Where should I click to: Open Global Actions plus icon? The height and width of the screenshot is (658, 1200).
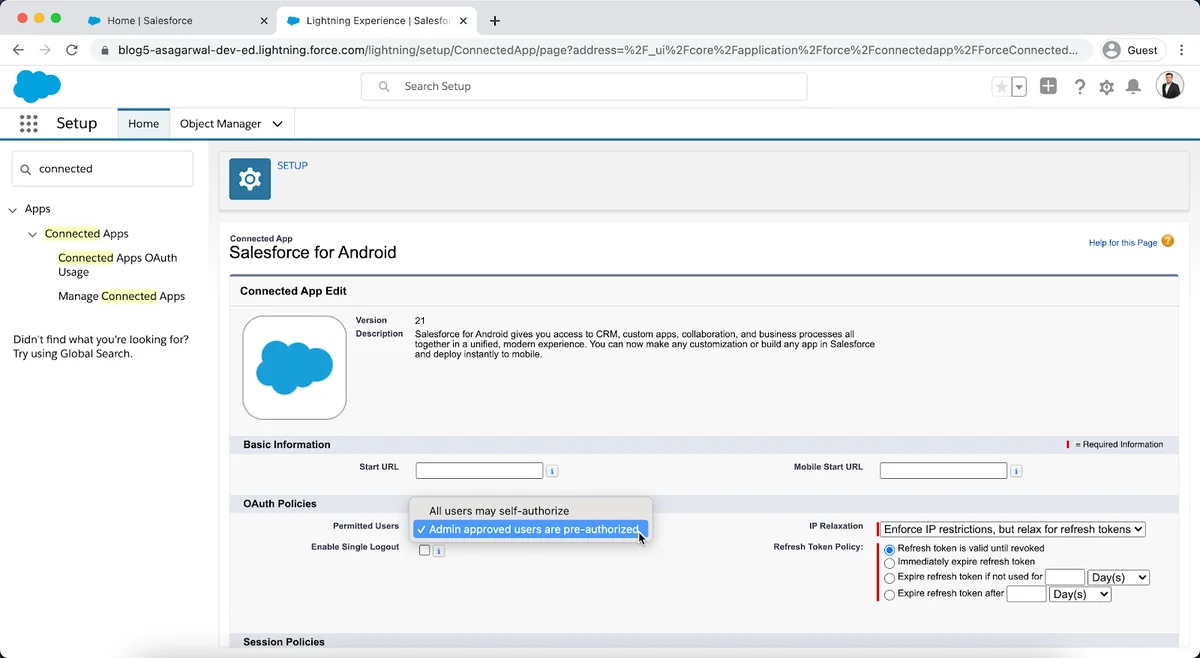[x=1048, y=86]
